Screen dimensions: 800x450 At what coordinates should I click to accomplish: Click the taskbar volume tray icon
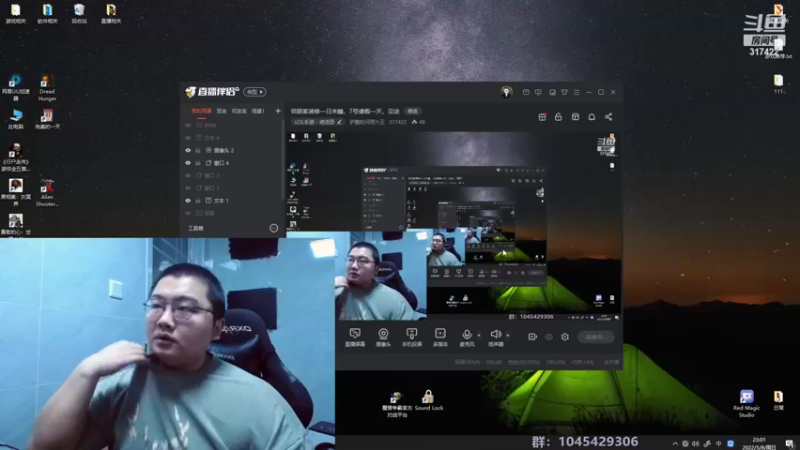pos(696,444)
